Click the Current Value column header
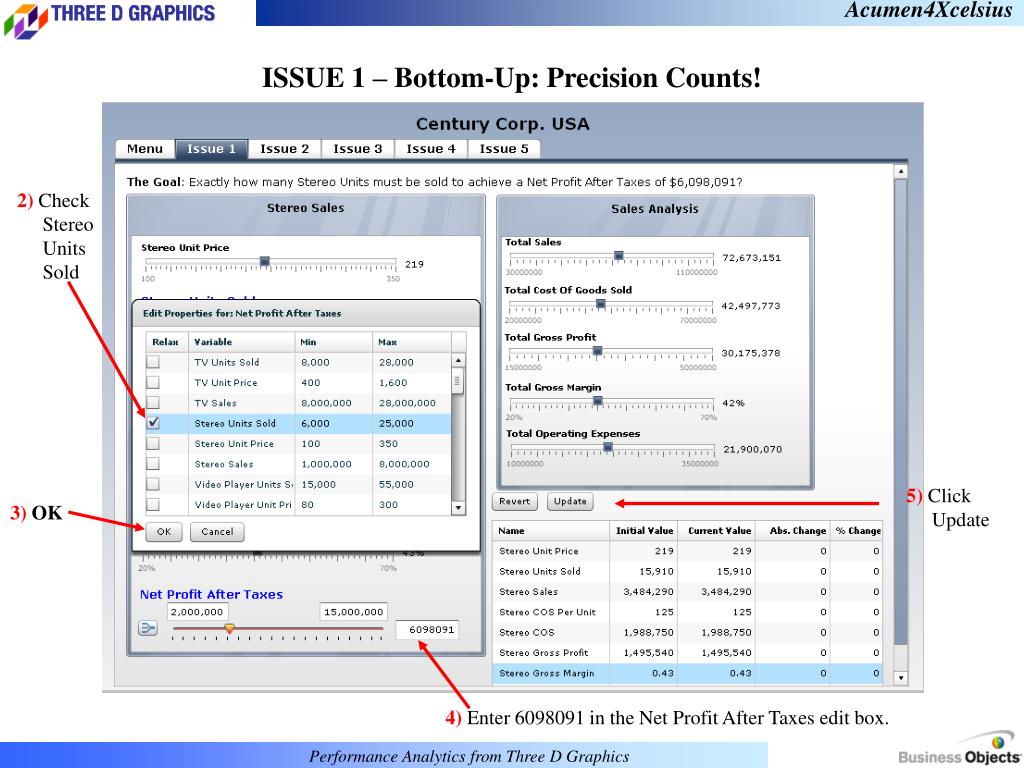The image size is (1024, 768). [x=716, y=531]
